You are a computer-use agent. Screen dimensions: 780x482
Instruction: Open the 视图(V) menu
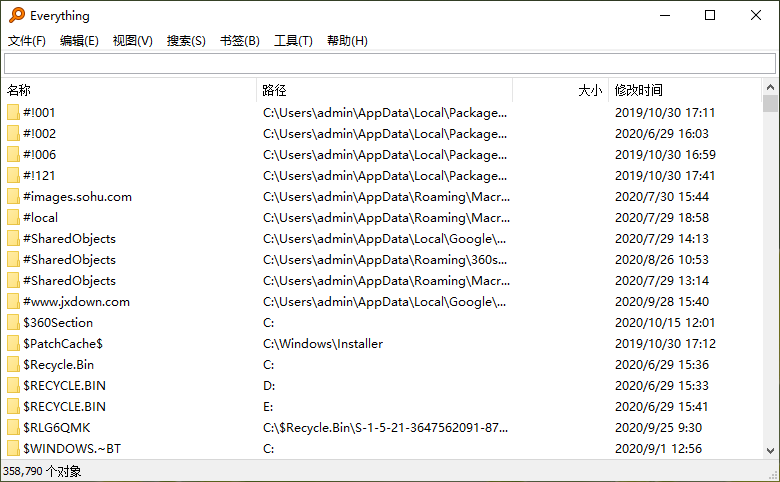pyautogui.click(x=133, y=41)
